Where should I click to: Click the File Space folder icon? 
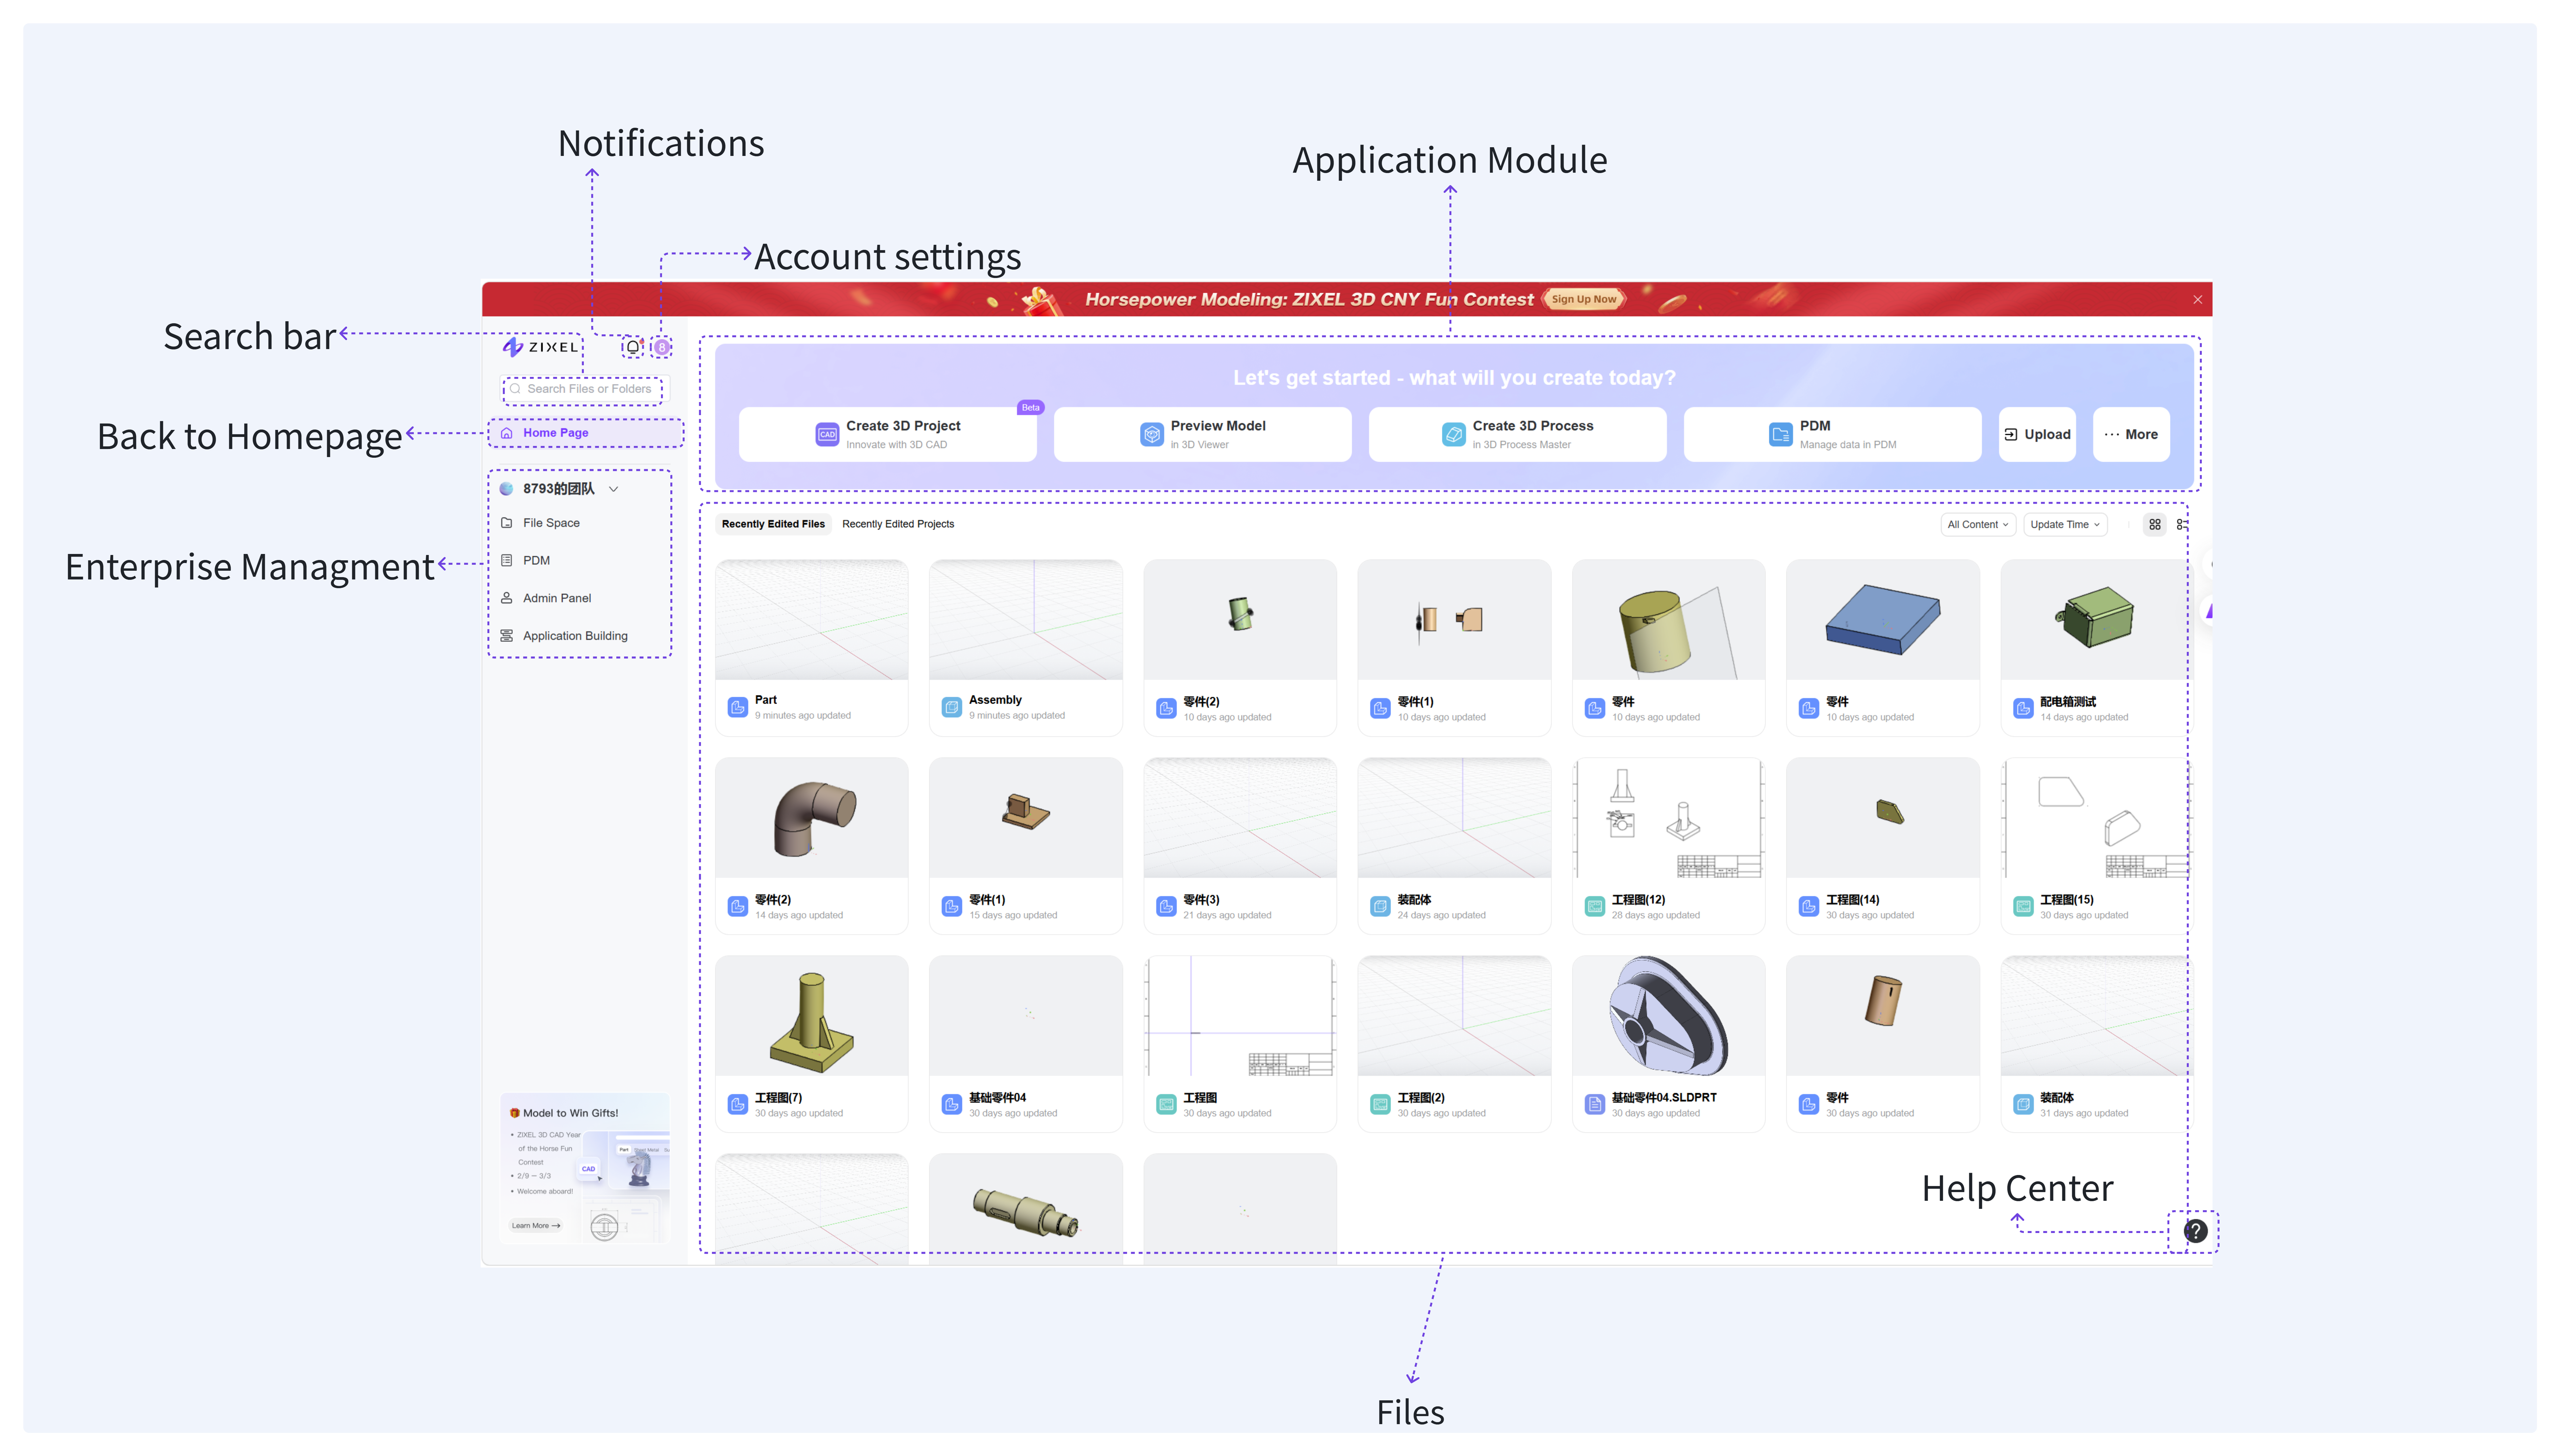(x=507, y=523)
